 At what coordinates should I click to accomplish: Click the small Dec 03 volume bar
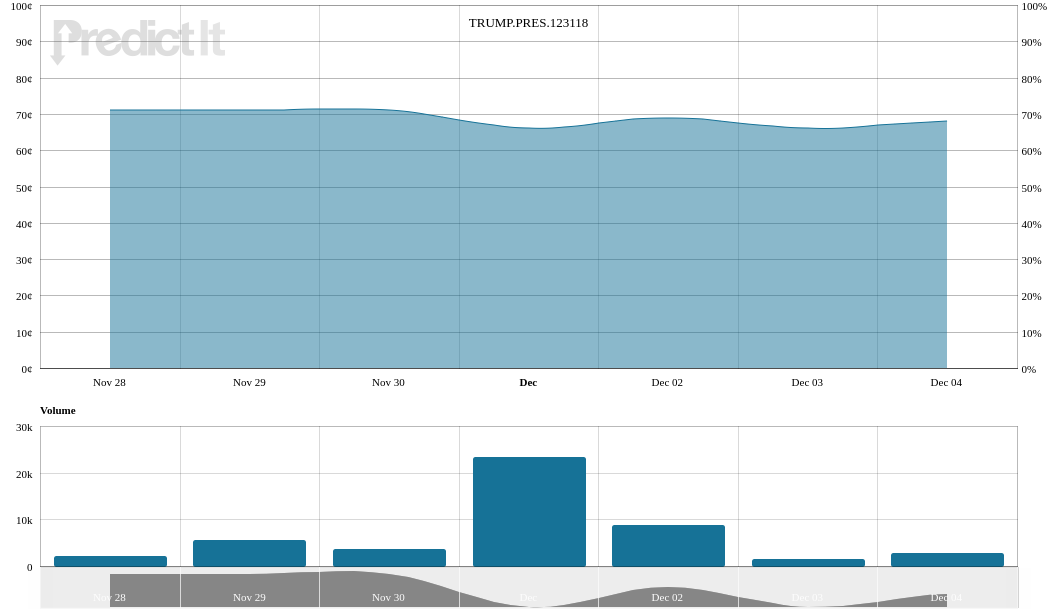808,563
